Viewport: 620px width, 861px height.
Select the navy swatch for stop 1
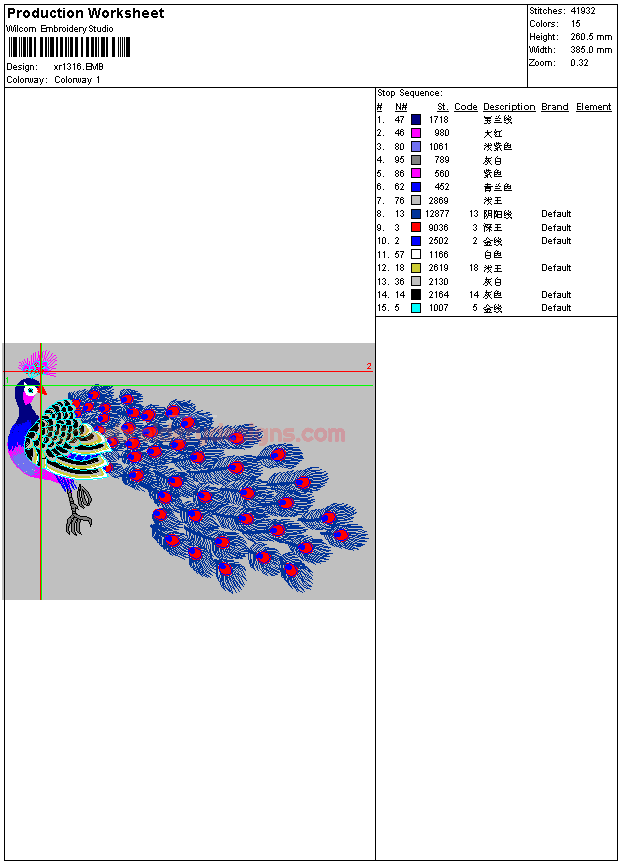(416, 120)
